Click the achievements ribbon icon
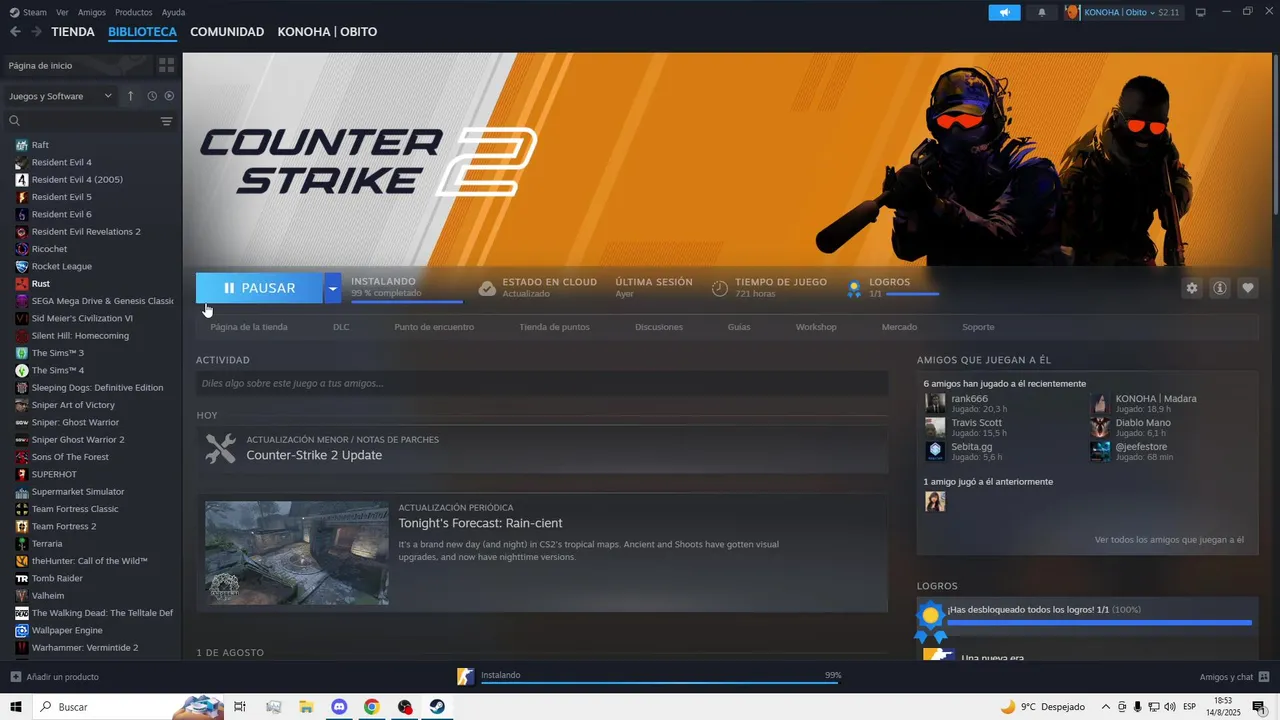Screen dimensions: 1280x720 854,289
